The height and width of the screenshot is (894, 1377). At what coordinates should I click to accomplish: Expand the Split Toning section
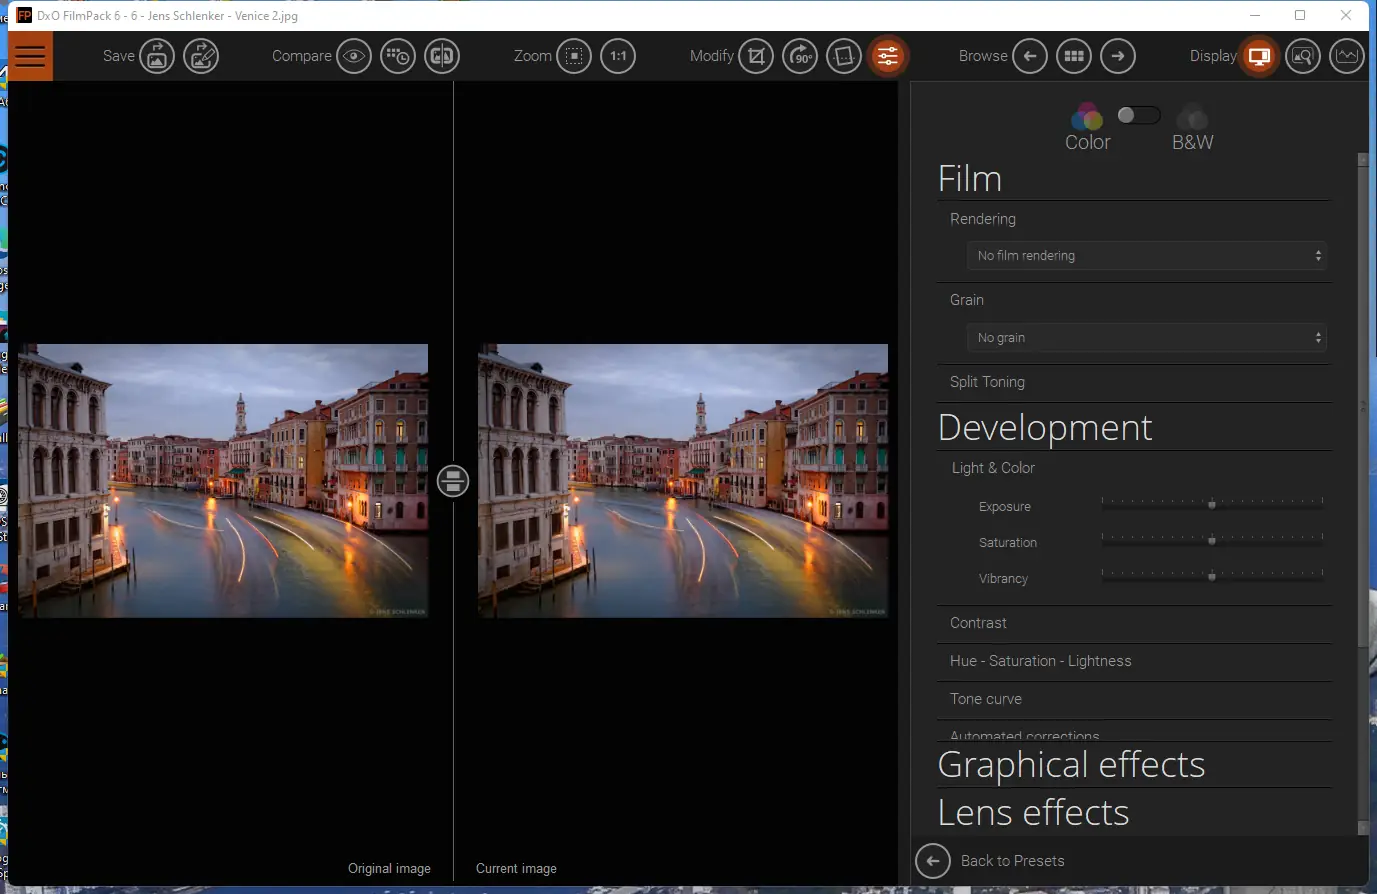tap(987, 382)
